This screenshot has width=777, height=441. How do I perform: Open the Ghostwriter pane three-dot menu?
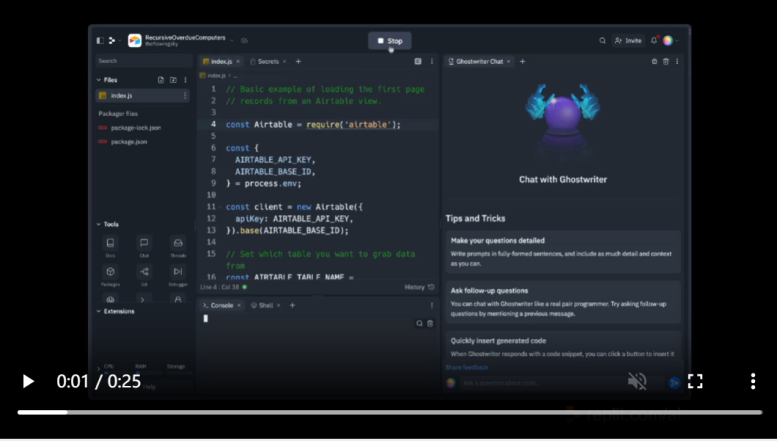pos(677,61)
